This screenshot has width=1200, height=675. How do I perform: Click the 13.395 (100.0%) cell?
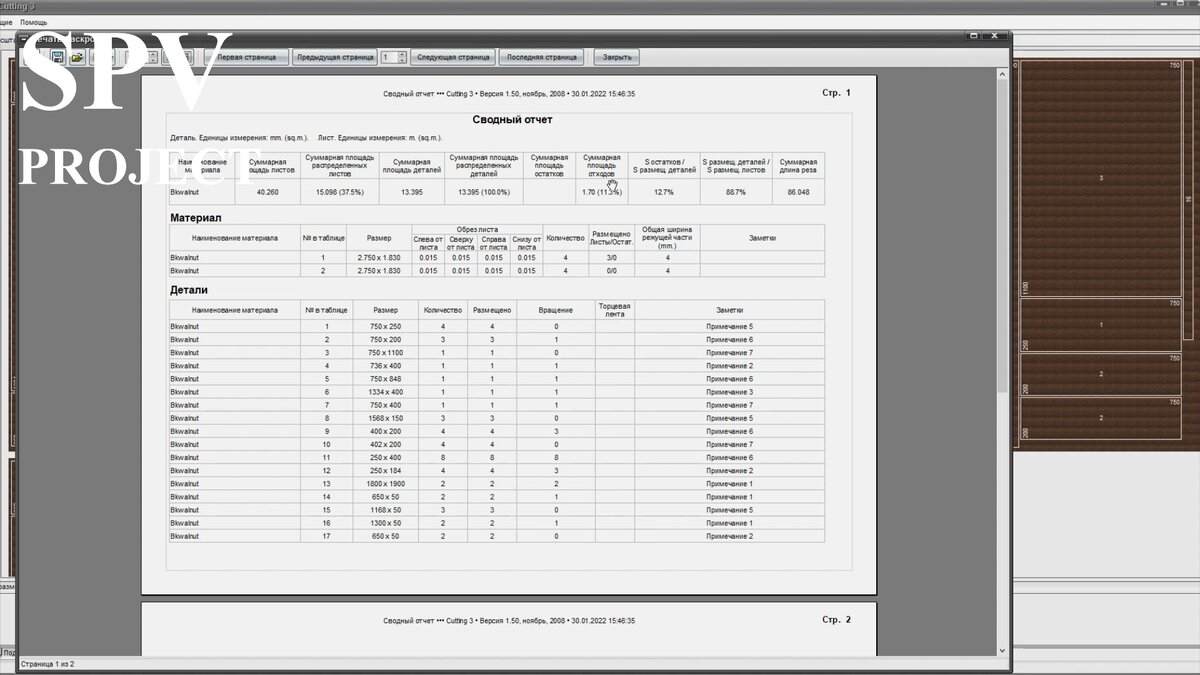(483, 192)
